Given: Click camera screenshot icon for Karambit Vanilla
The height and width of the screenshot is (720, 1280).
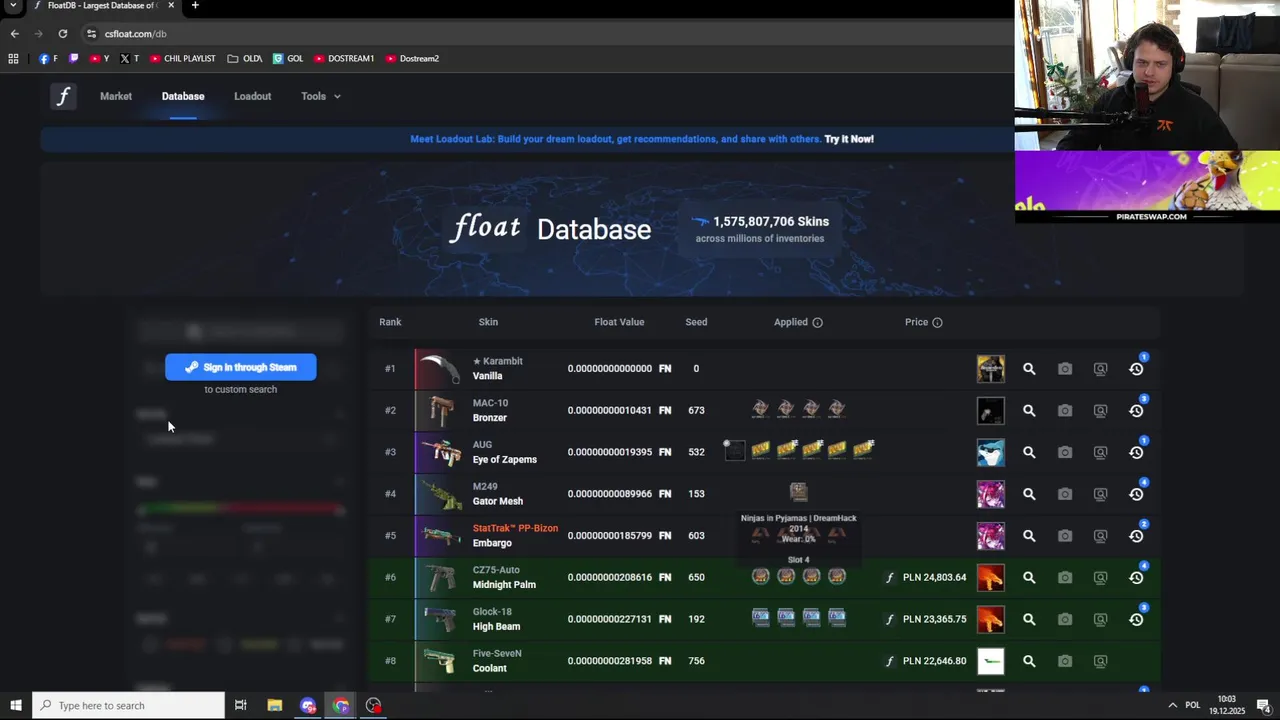Looking at the screenshot, I should point(1065,369).
